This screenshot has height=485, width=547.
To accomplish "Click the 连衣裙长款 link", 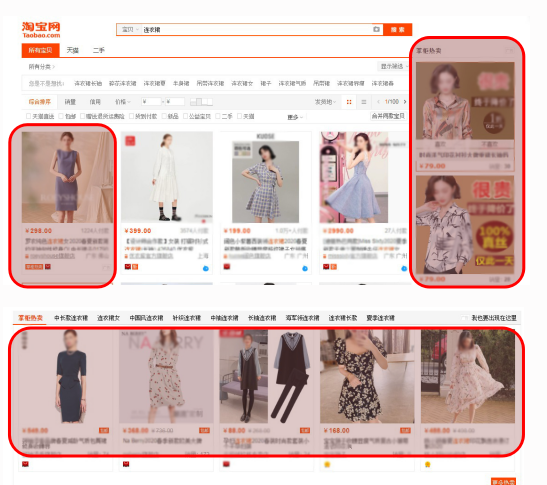I will [x=343, y=318].
